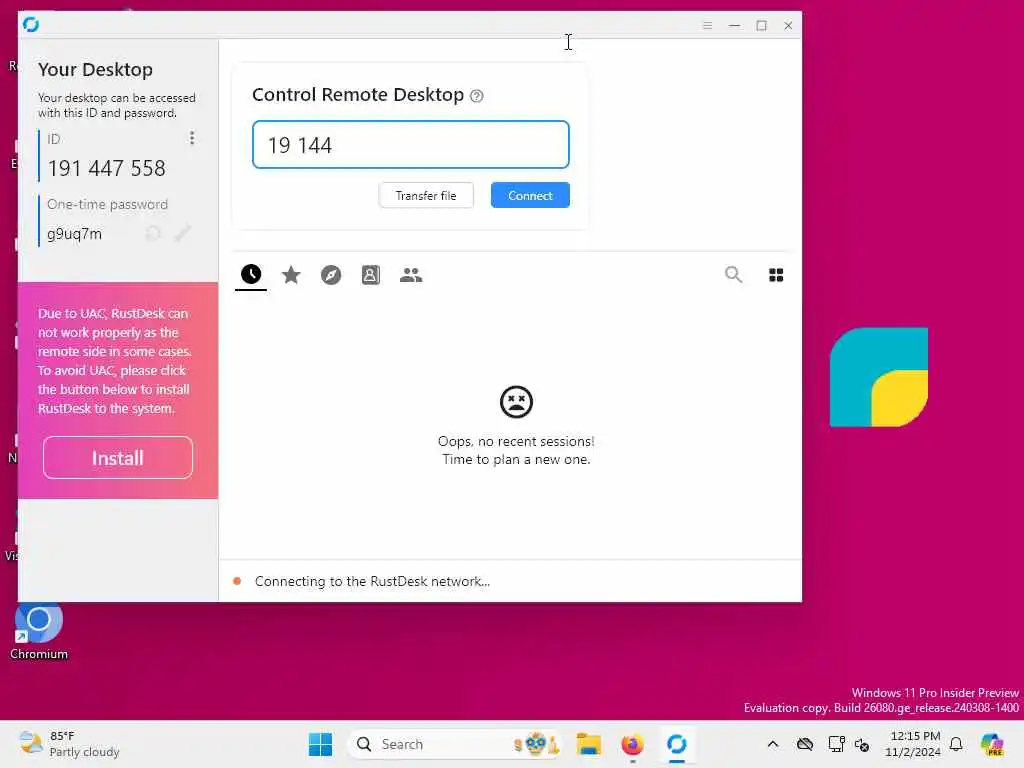The width and height of the screenshot is (1024, 768).
Task: Open the Windows Start menu
Action: point(320,744)
